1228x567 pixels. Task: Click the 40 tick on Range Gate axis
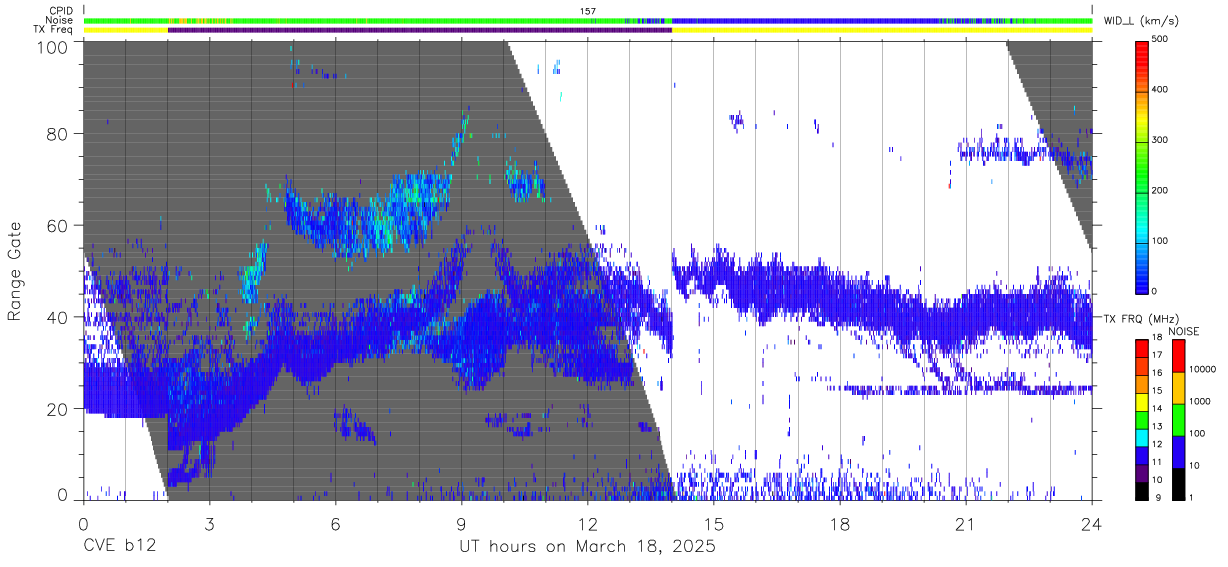58,317
